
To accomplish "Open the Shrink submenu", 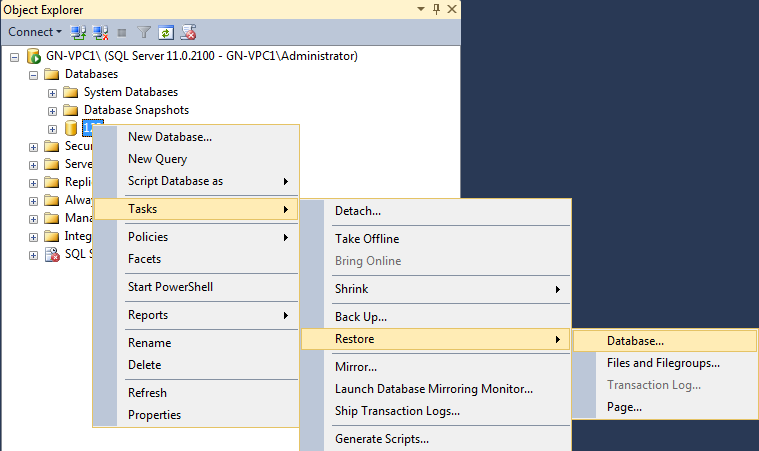I will (352, 289).
